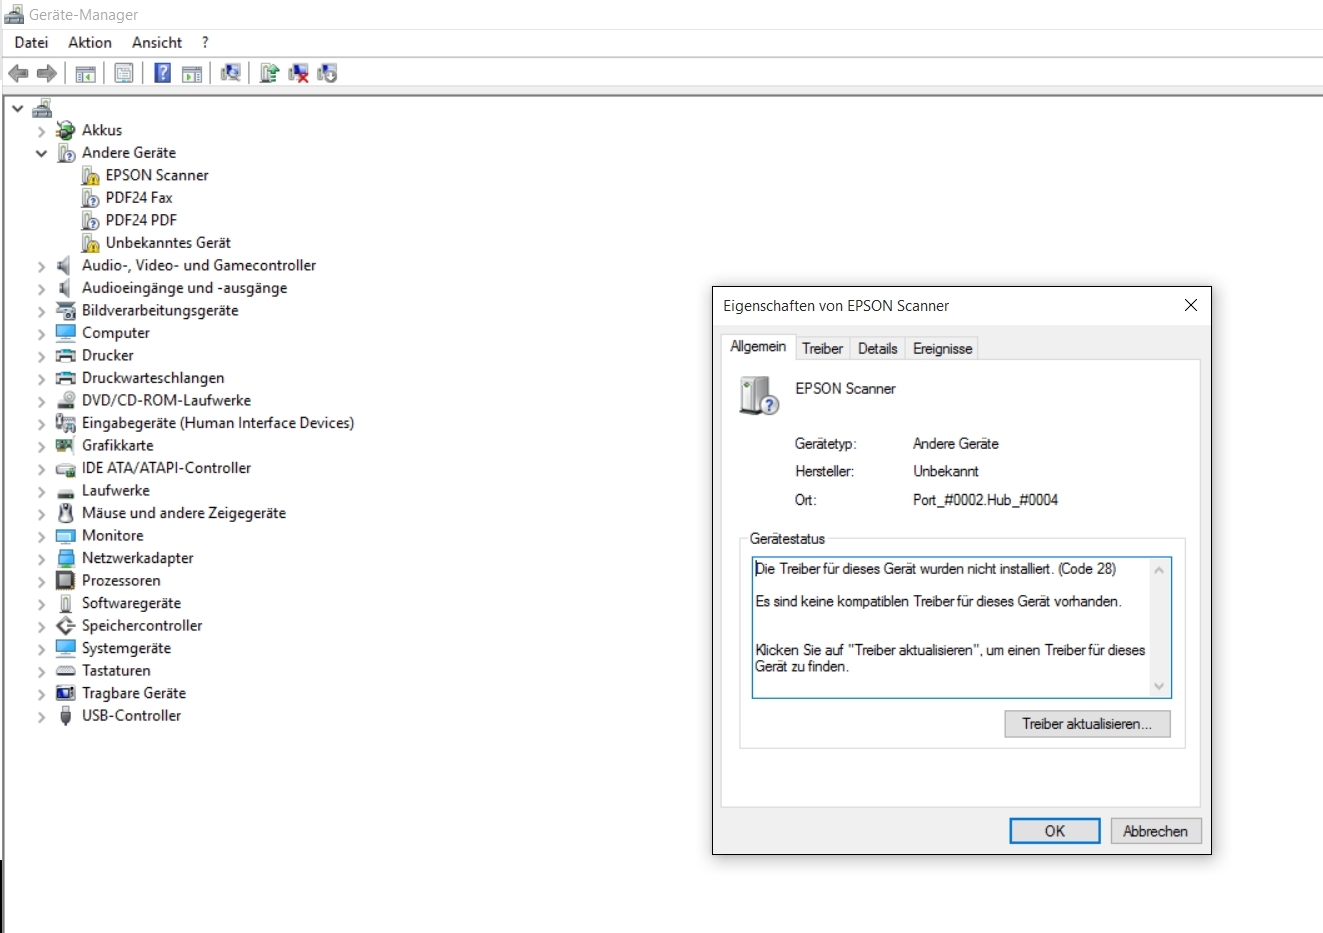Click Treiber aktualisieren... button
Image resolution: width=1323 pixels, height=933 pixels.
[1087, 724]
